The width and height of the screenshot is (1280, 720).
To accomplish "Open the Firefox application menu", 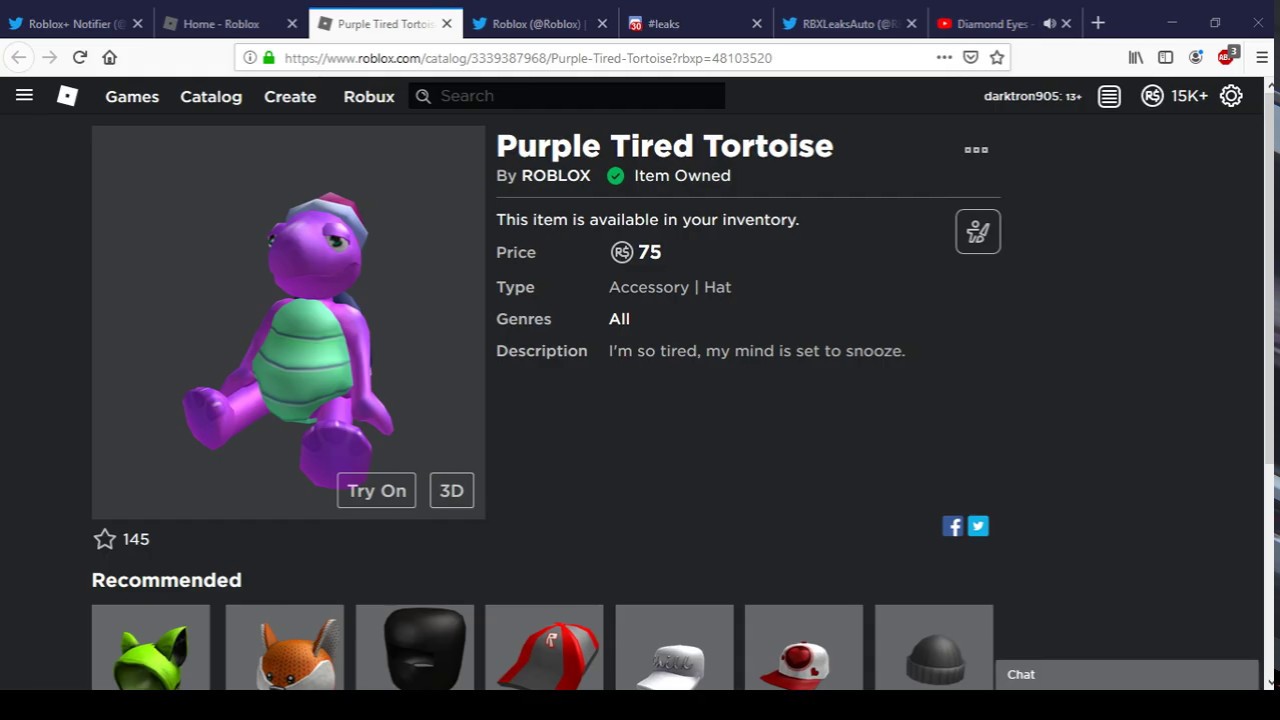I will 1262,58.
